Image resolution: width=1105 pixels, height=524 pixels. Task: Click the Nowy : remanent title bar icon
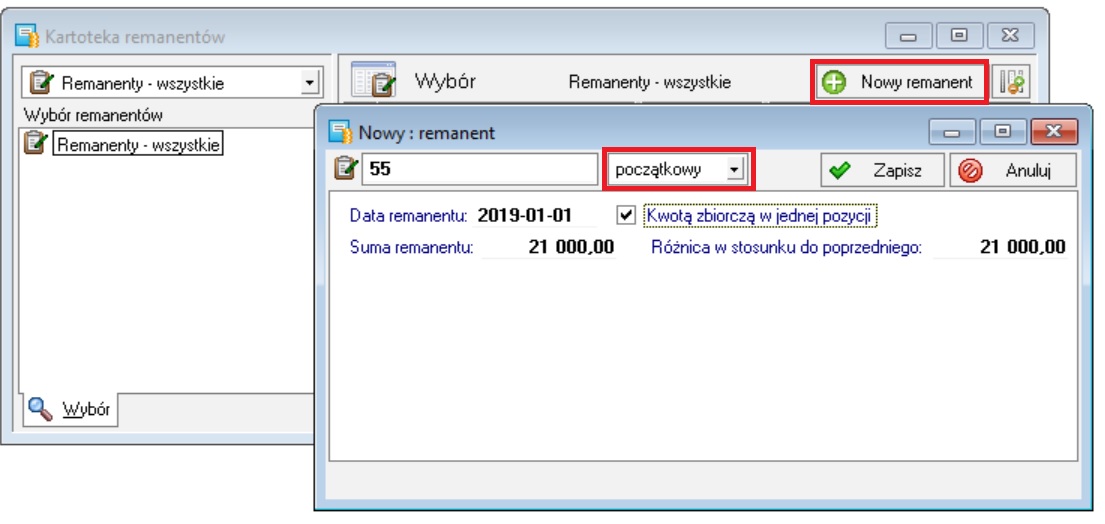pos(341,132)
